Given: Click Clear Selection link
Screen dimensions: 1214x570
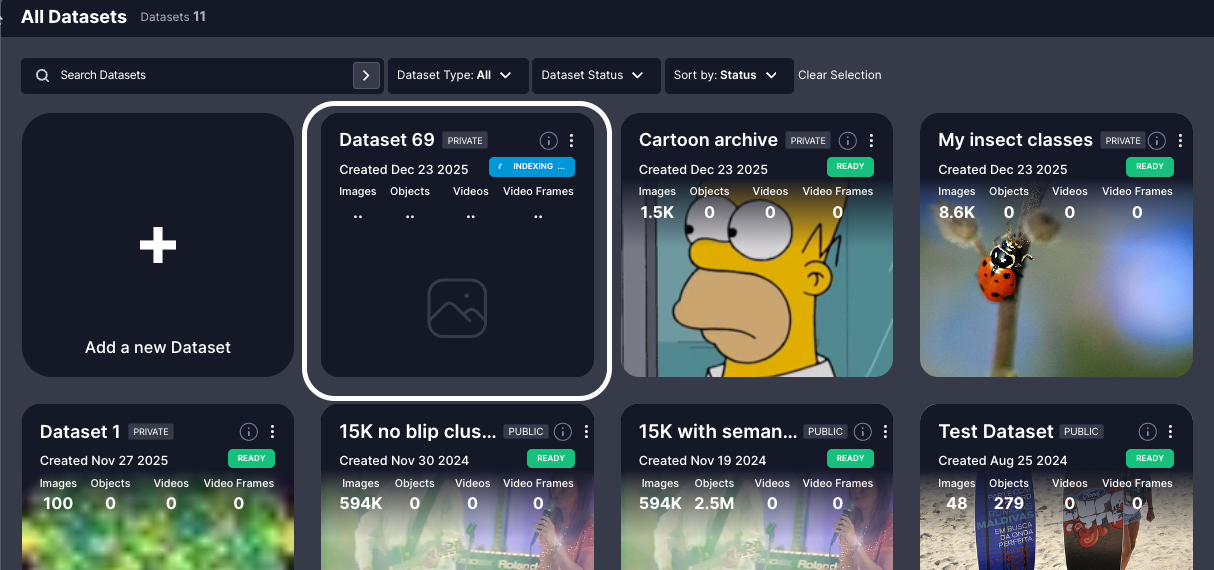Looking at the screenshot, I should tap(840, 75).
